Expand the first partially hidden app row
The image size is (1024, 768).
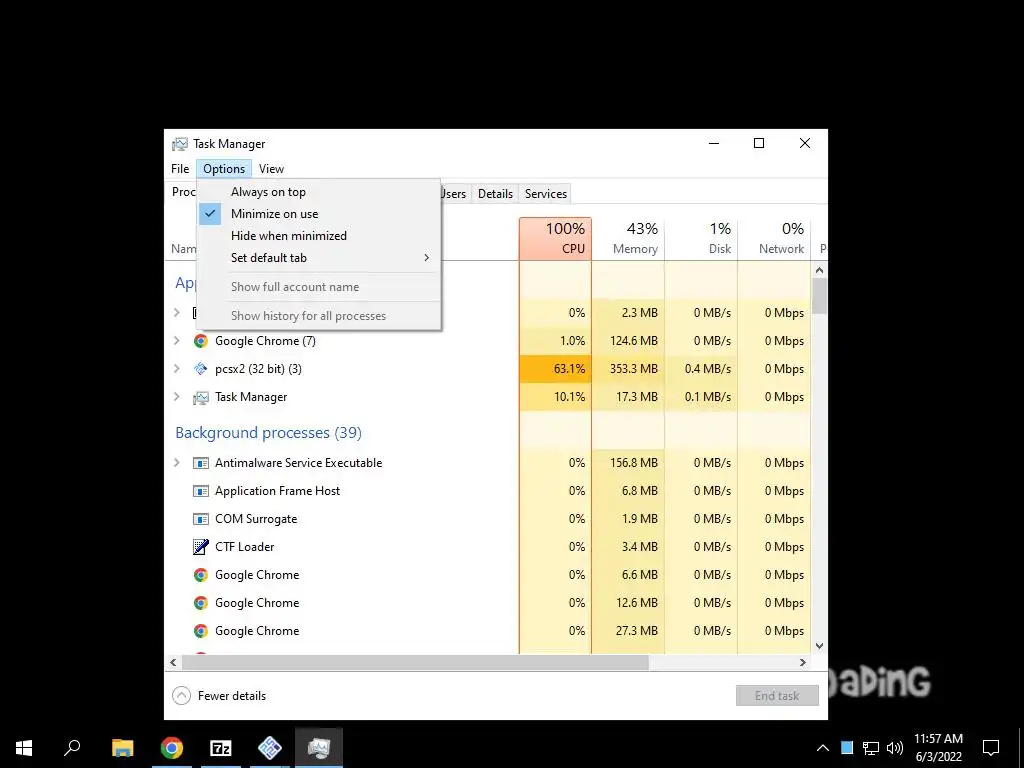[176, 313]
